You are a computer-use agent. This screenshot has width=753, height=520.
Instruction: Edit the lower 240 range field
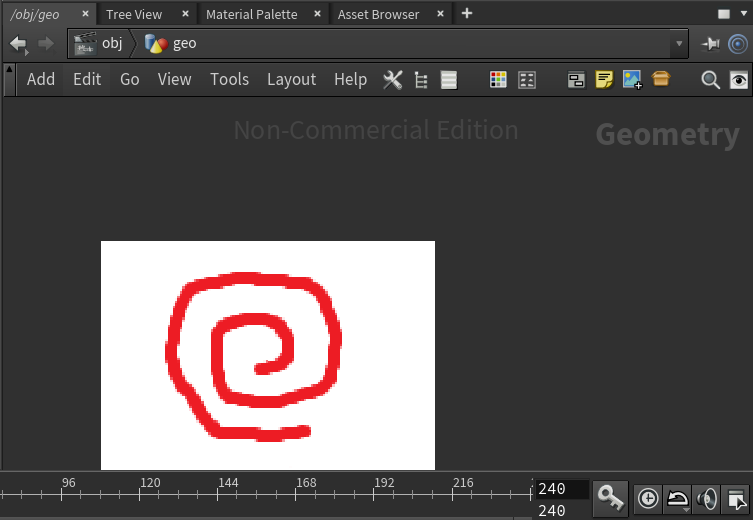pos(562,510)
